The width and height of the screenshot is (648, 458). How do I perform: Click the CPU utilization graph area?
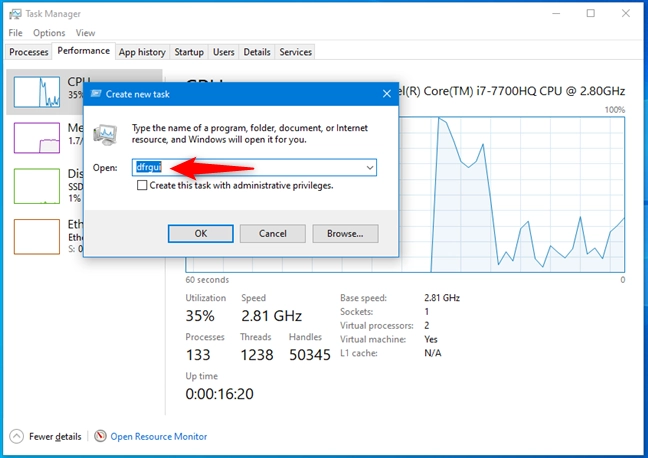click(x=512, y=194)
